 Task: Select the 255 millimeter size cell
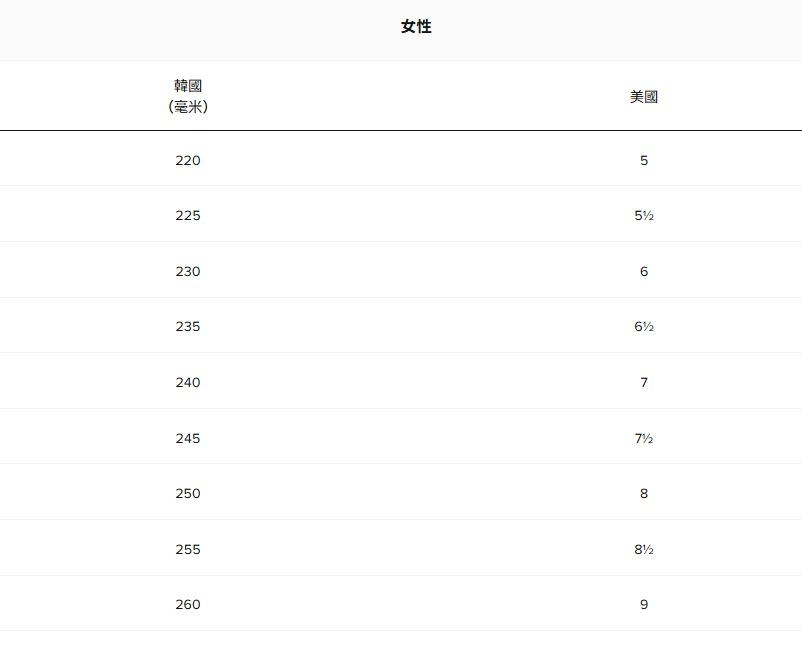click(188, 549)
